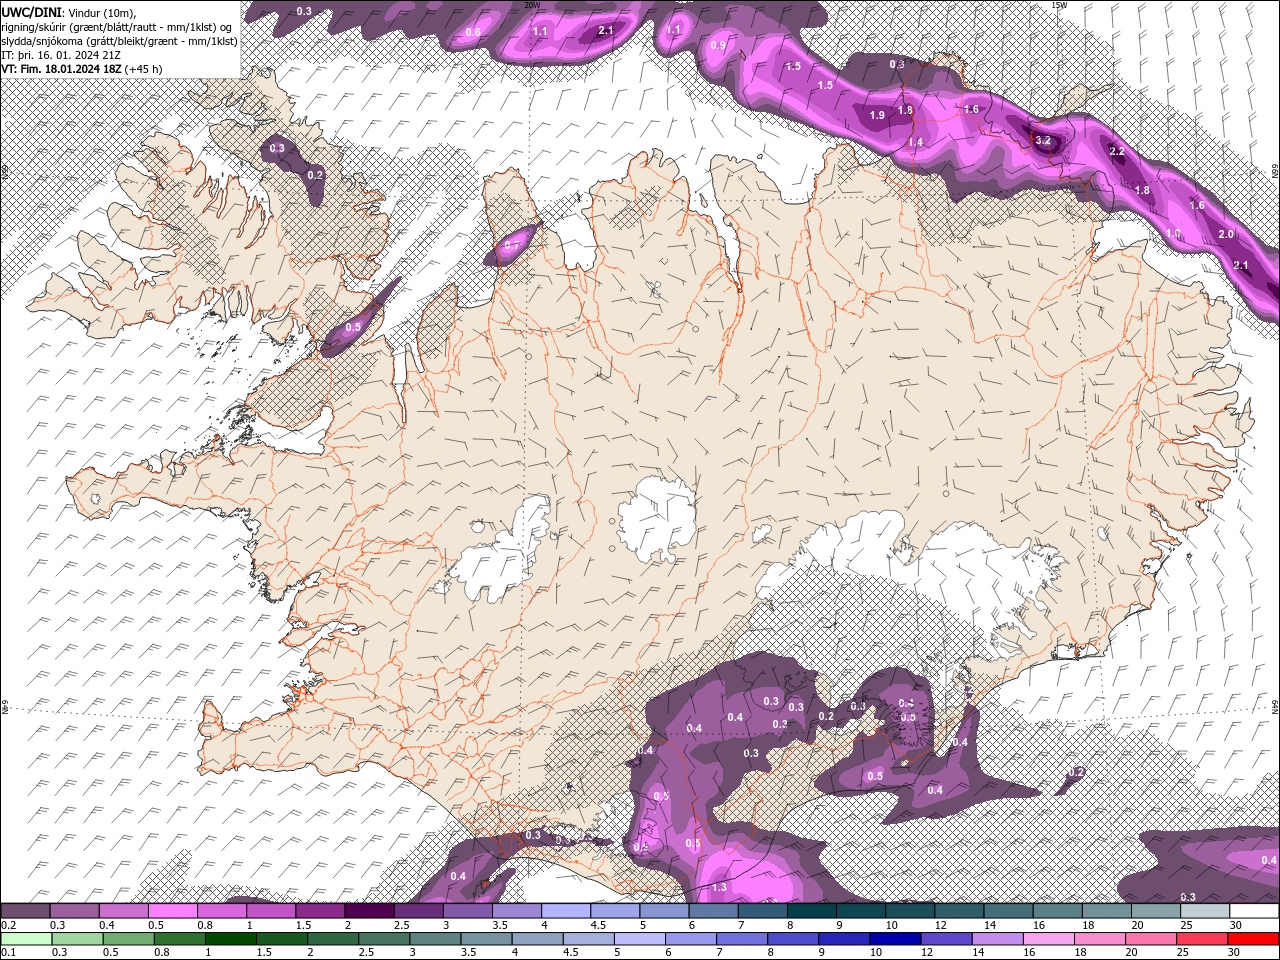
Task: Click the 'IT: þri. 16. 01. 2024 21Z' line
Action: [61, 55]
